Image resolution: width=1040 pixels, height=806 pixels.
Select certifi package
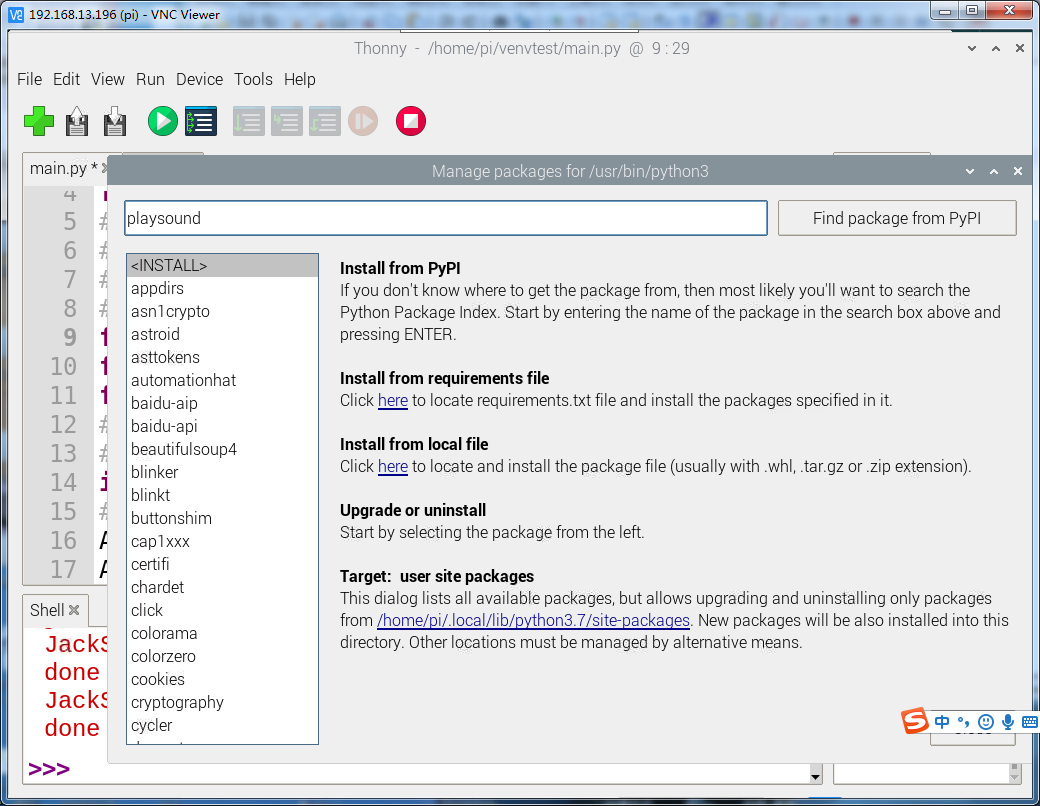coord(222,565)
